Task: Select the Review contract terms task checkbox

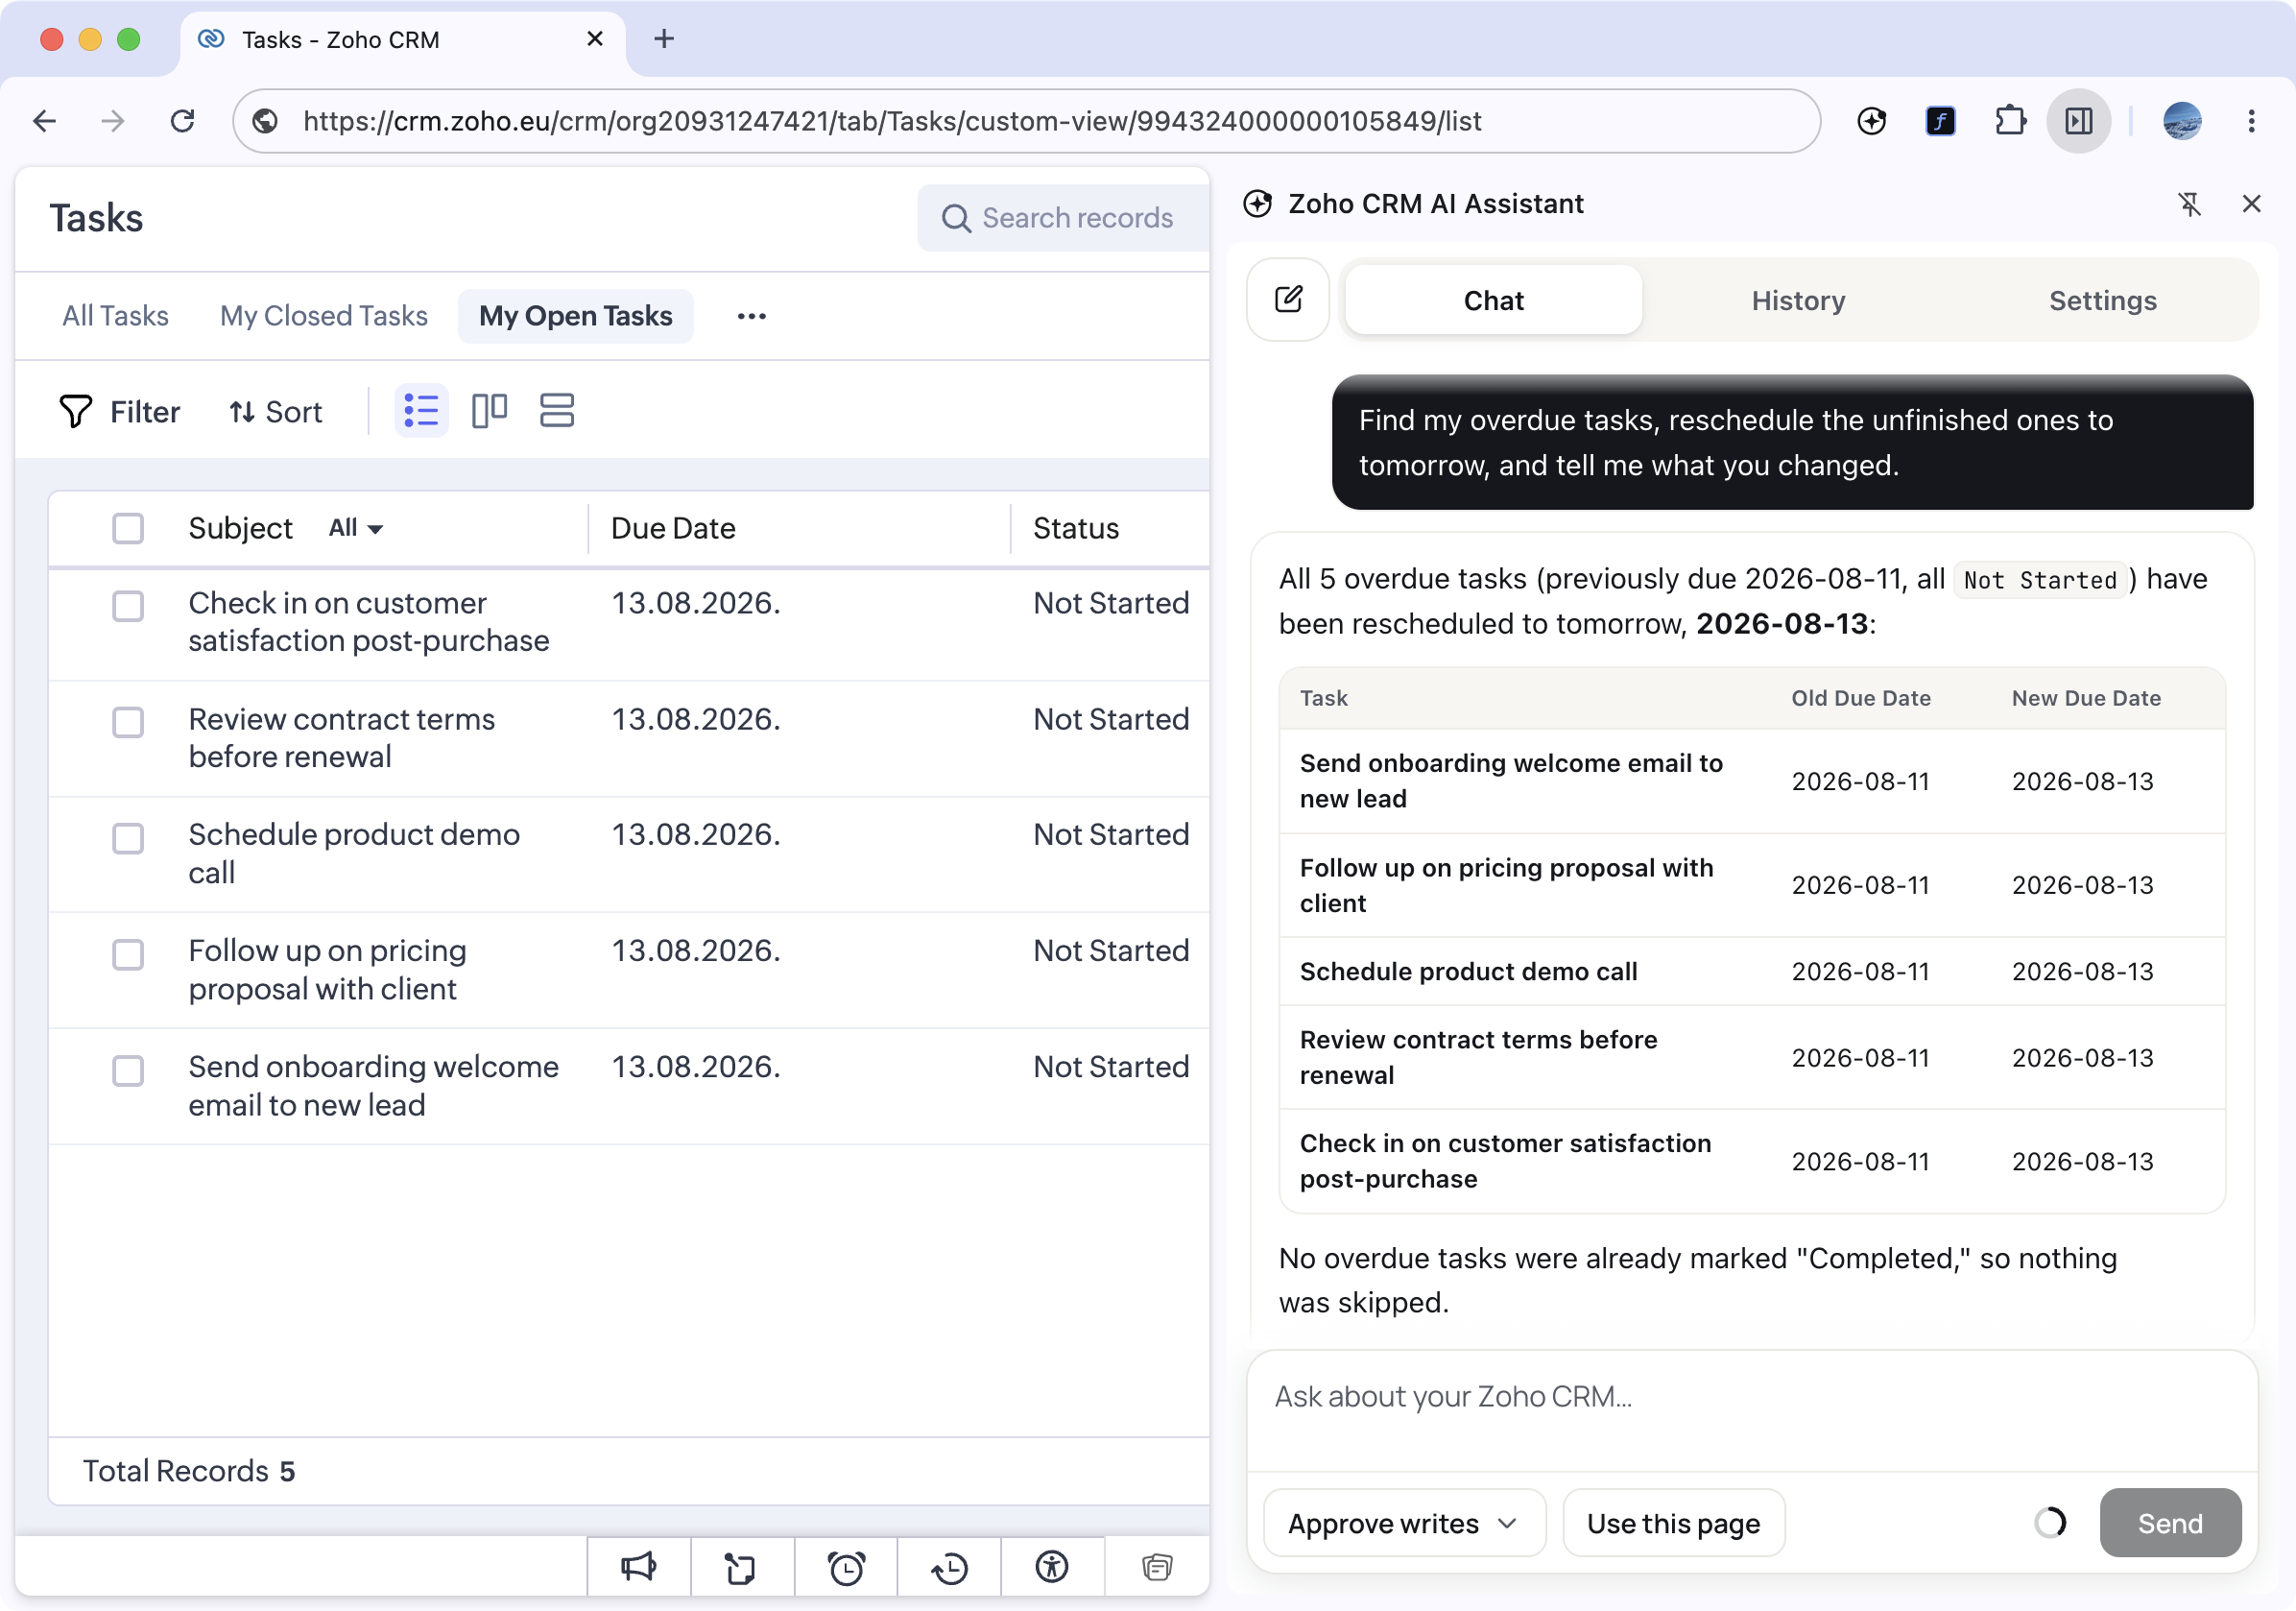Action: pos(128,721)
